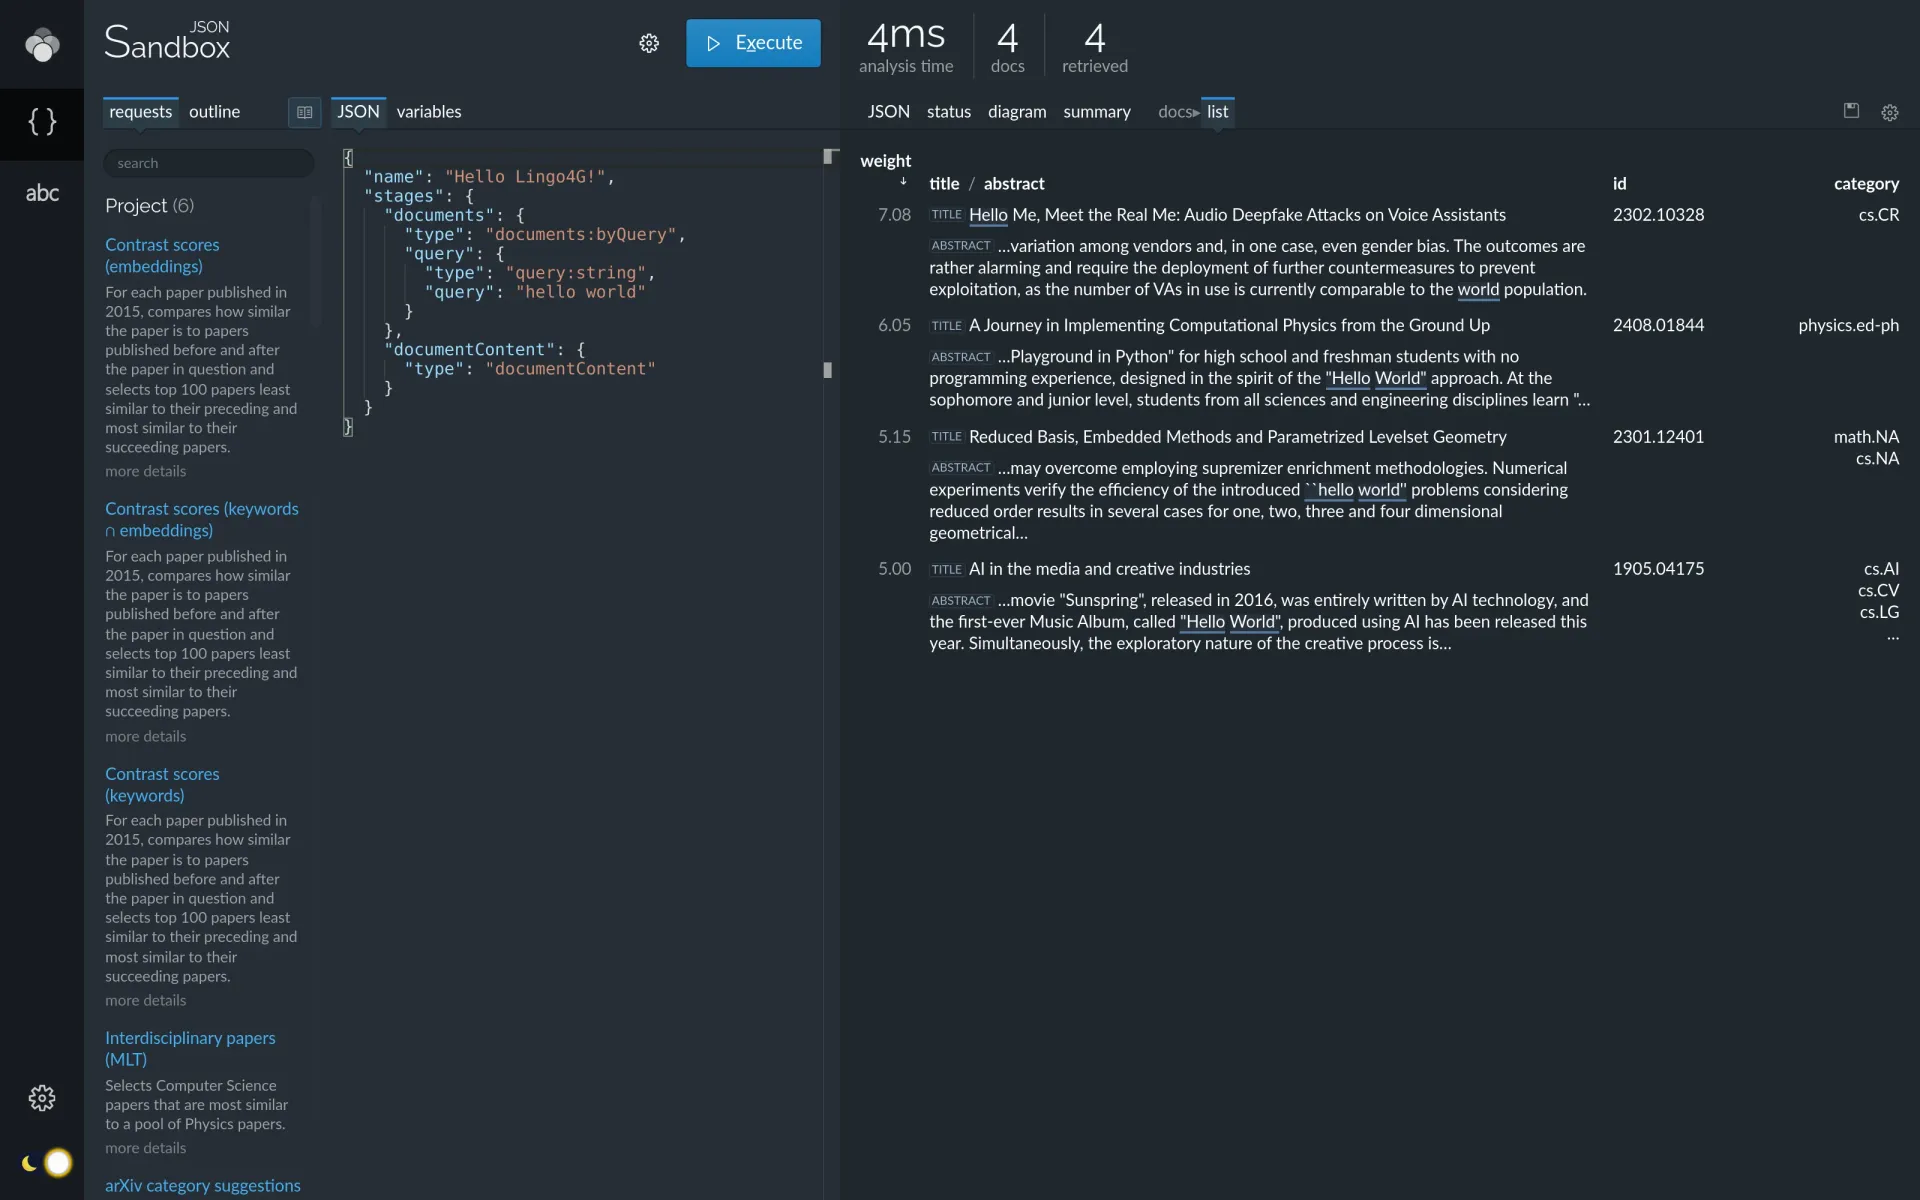The image size is (1920, 1200).
Task: Select id 2408.01844
Action: pyautogui.click(x=1658, y=325)
